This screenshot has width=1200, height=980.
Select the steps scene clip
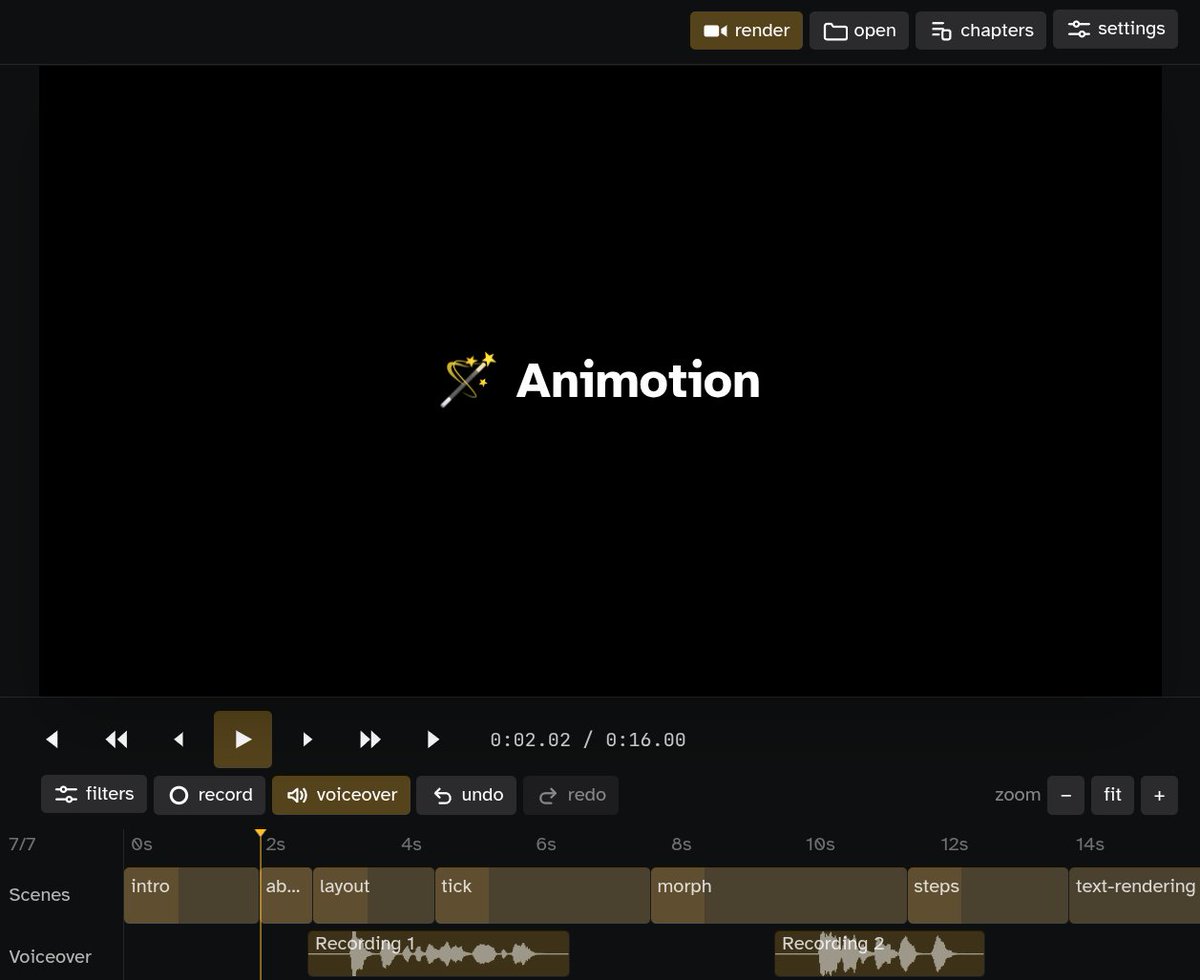[988, 895]
